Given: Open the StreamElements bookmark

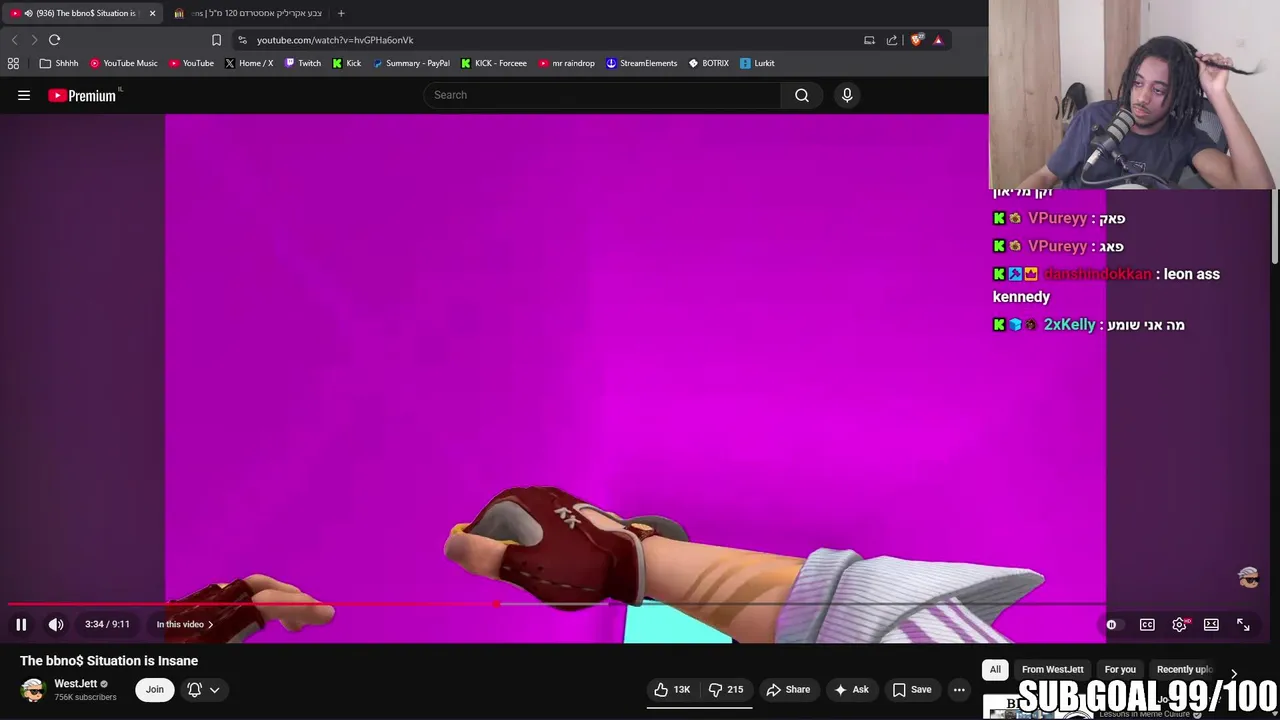Looking at the screenshot, I should (642, 63).
